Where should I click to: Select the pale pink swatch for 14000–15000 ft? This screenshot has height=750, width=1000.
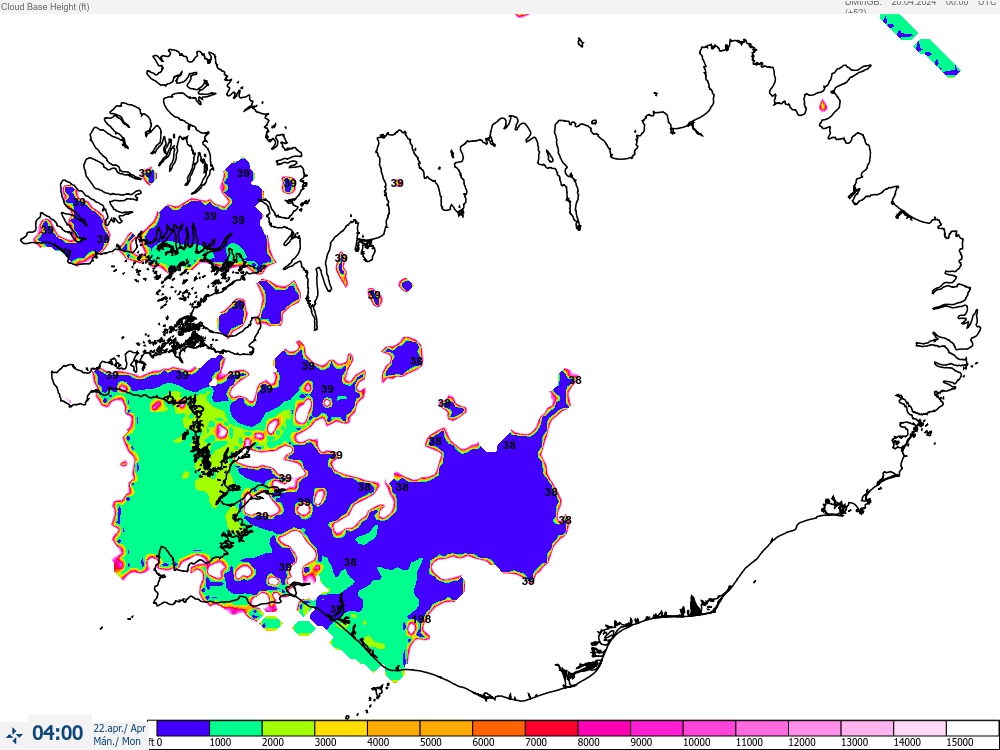point(919,728)
